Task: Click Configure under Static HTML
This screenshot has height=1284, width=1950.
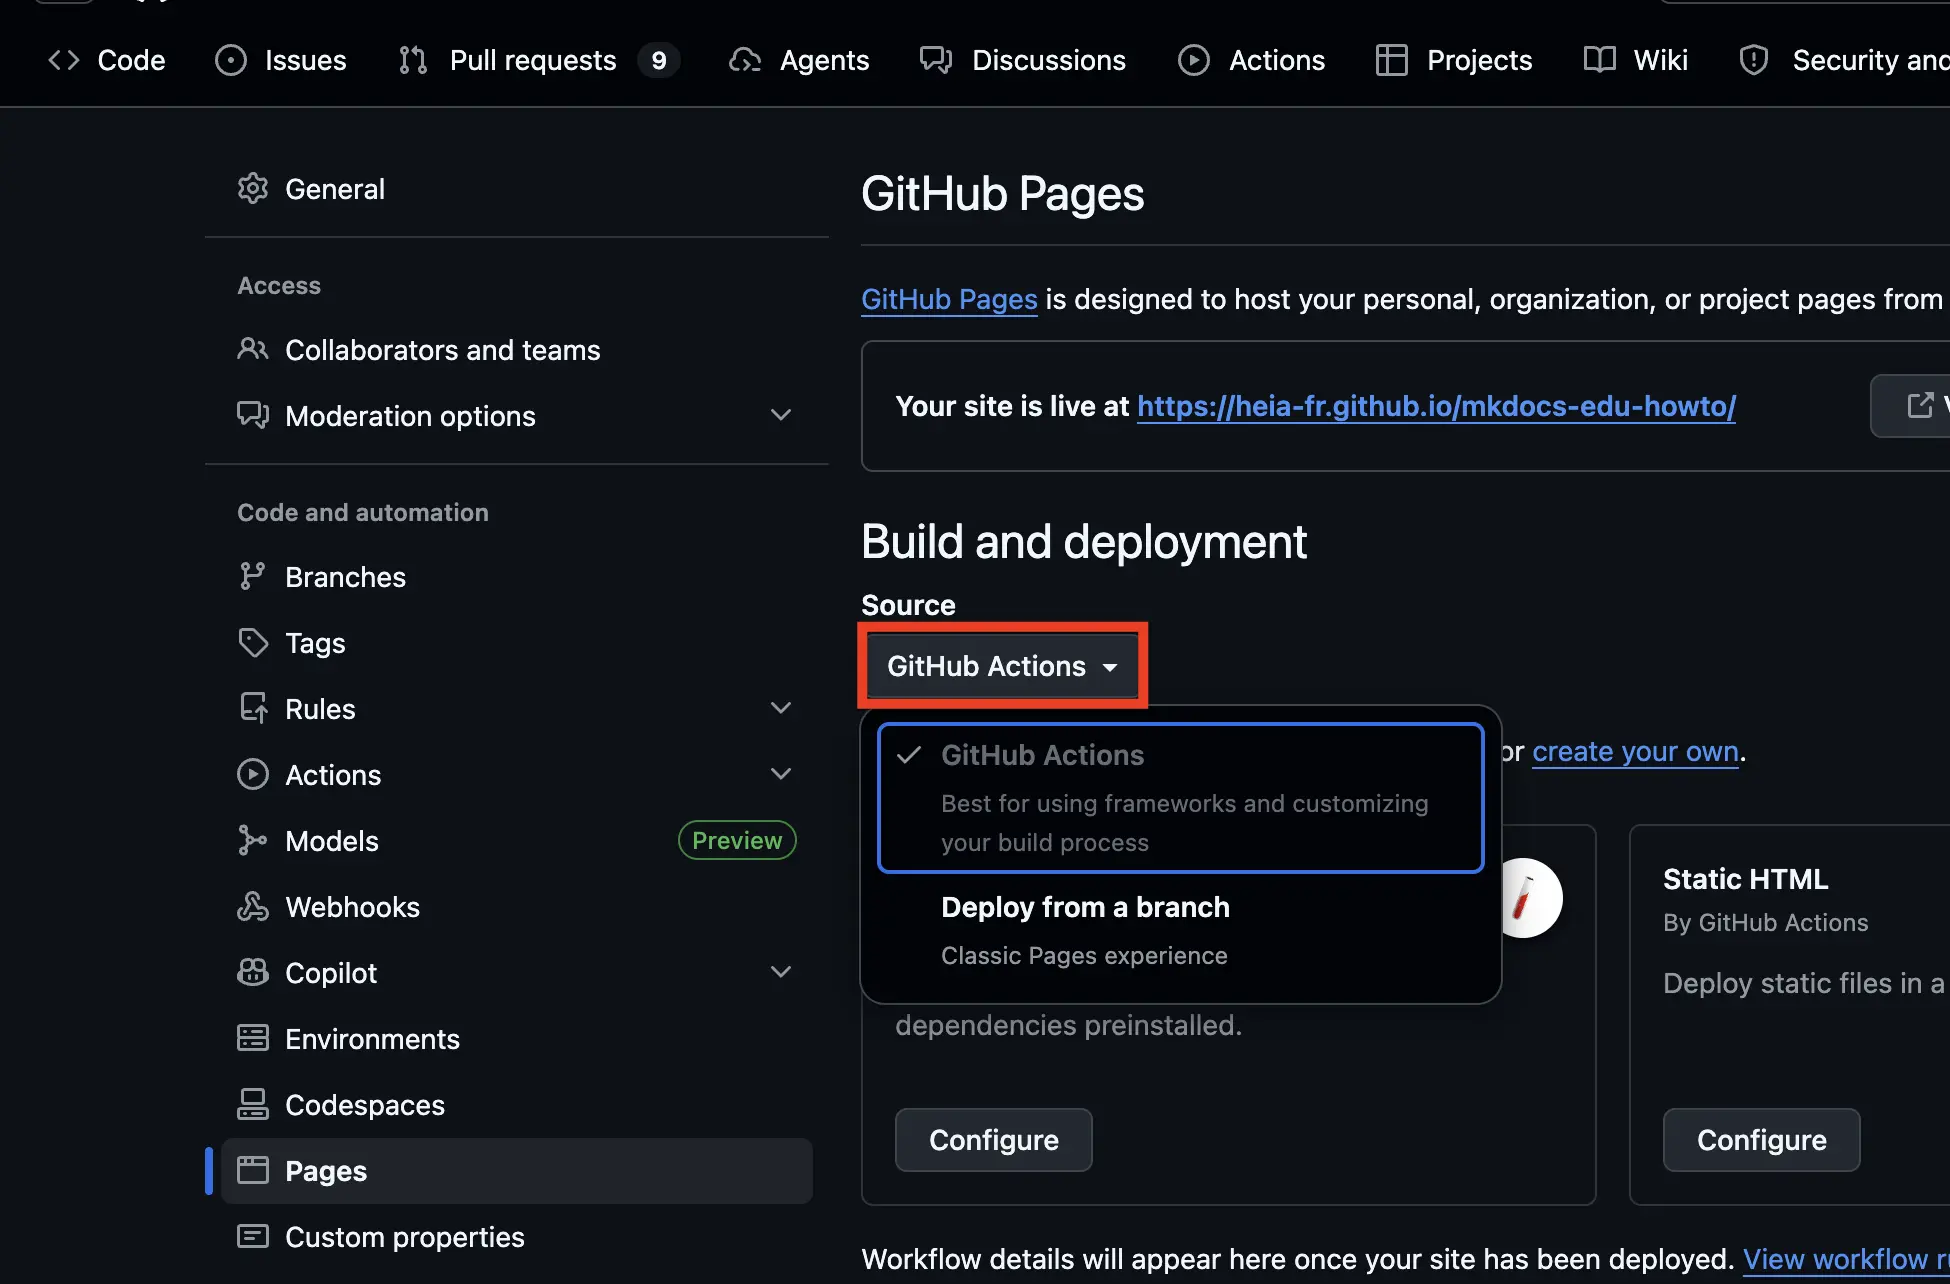Action: coord(1761,1140)
